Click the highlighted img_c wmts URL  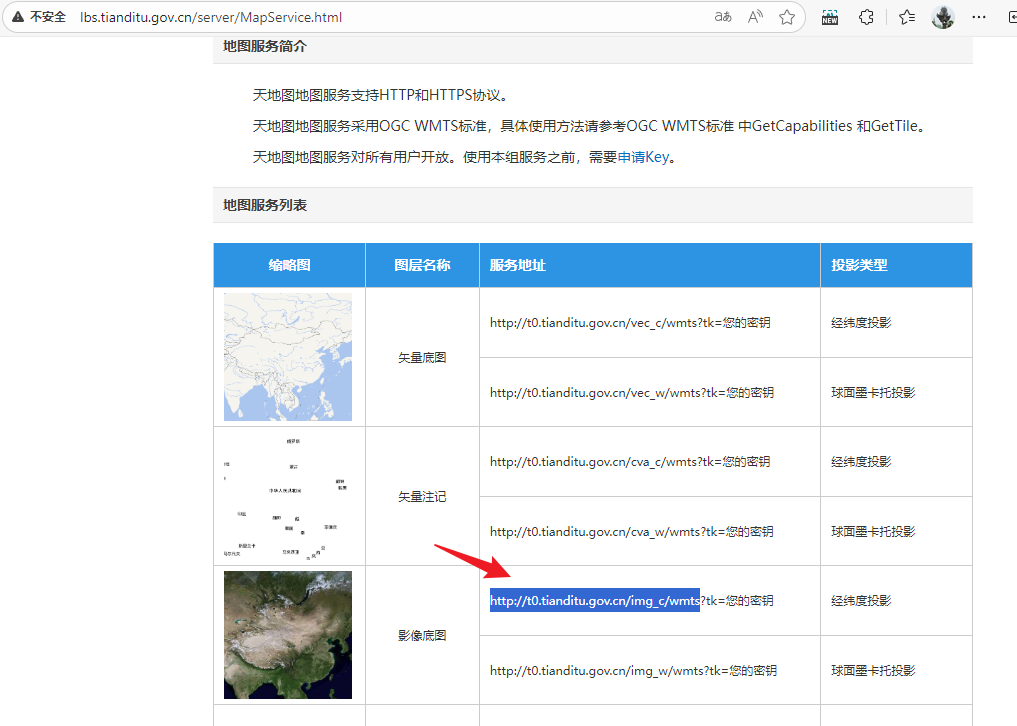tap(594, 601)
